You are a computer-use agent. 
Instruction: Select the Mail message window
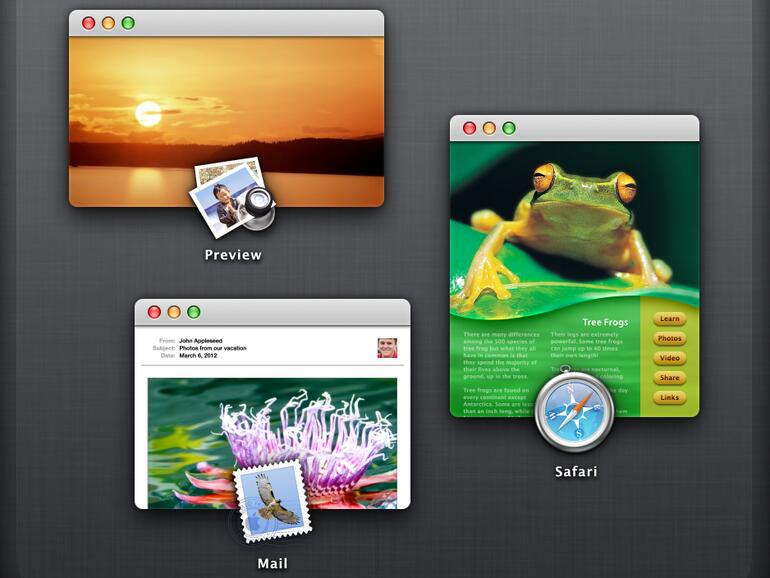pyautogui.click(x=273, y=404)
